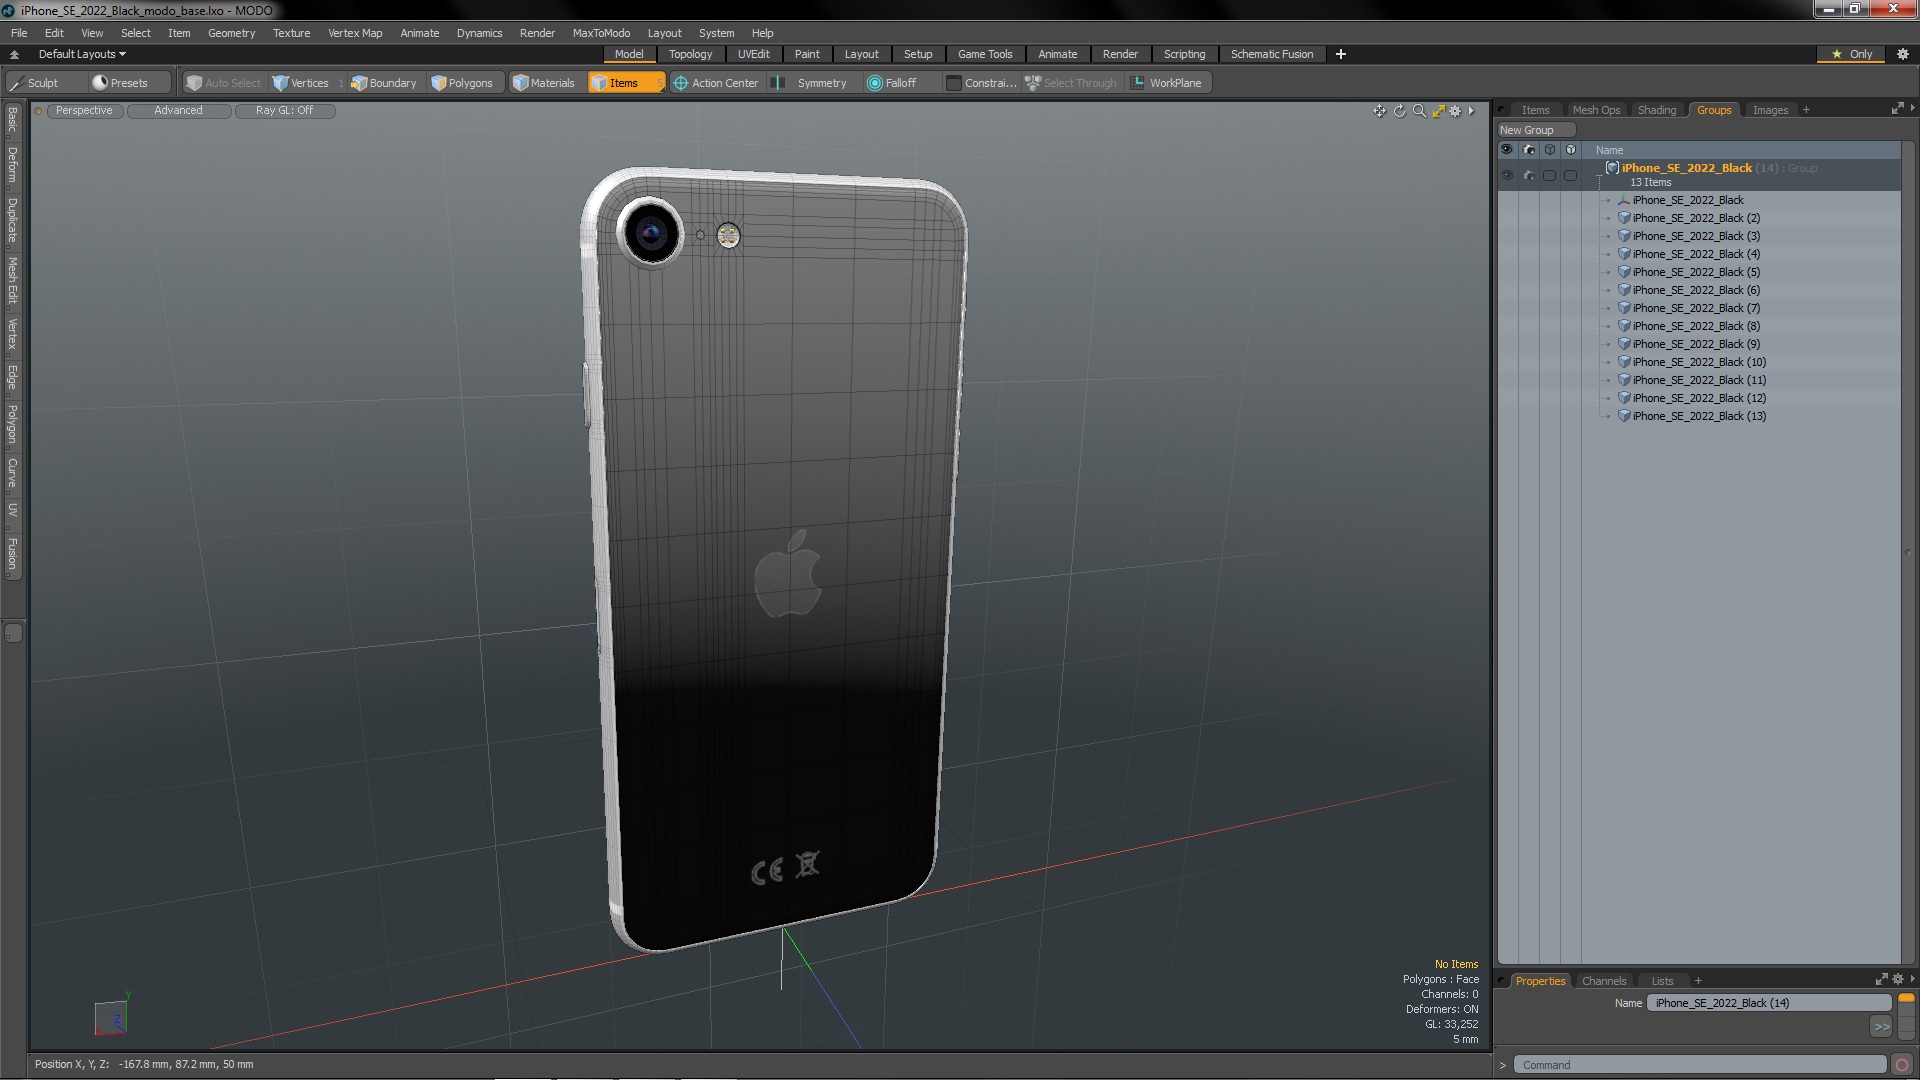The height and width of the screenshot is (1080, 1920).
Task: Open the viewport more-options arrow
Action: tap(1471, 111)
